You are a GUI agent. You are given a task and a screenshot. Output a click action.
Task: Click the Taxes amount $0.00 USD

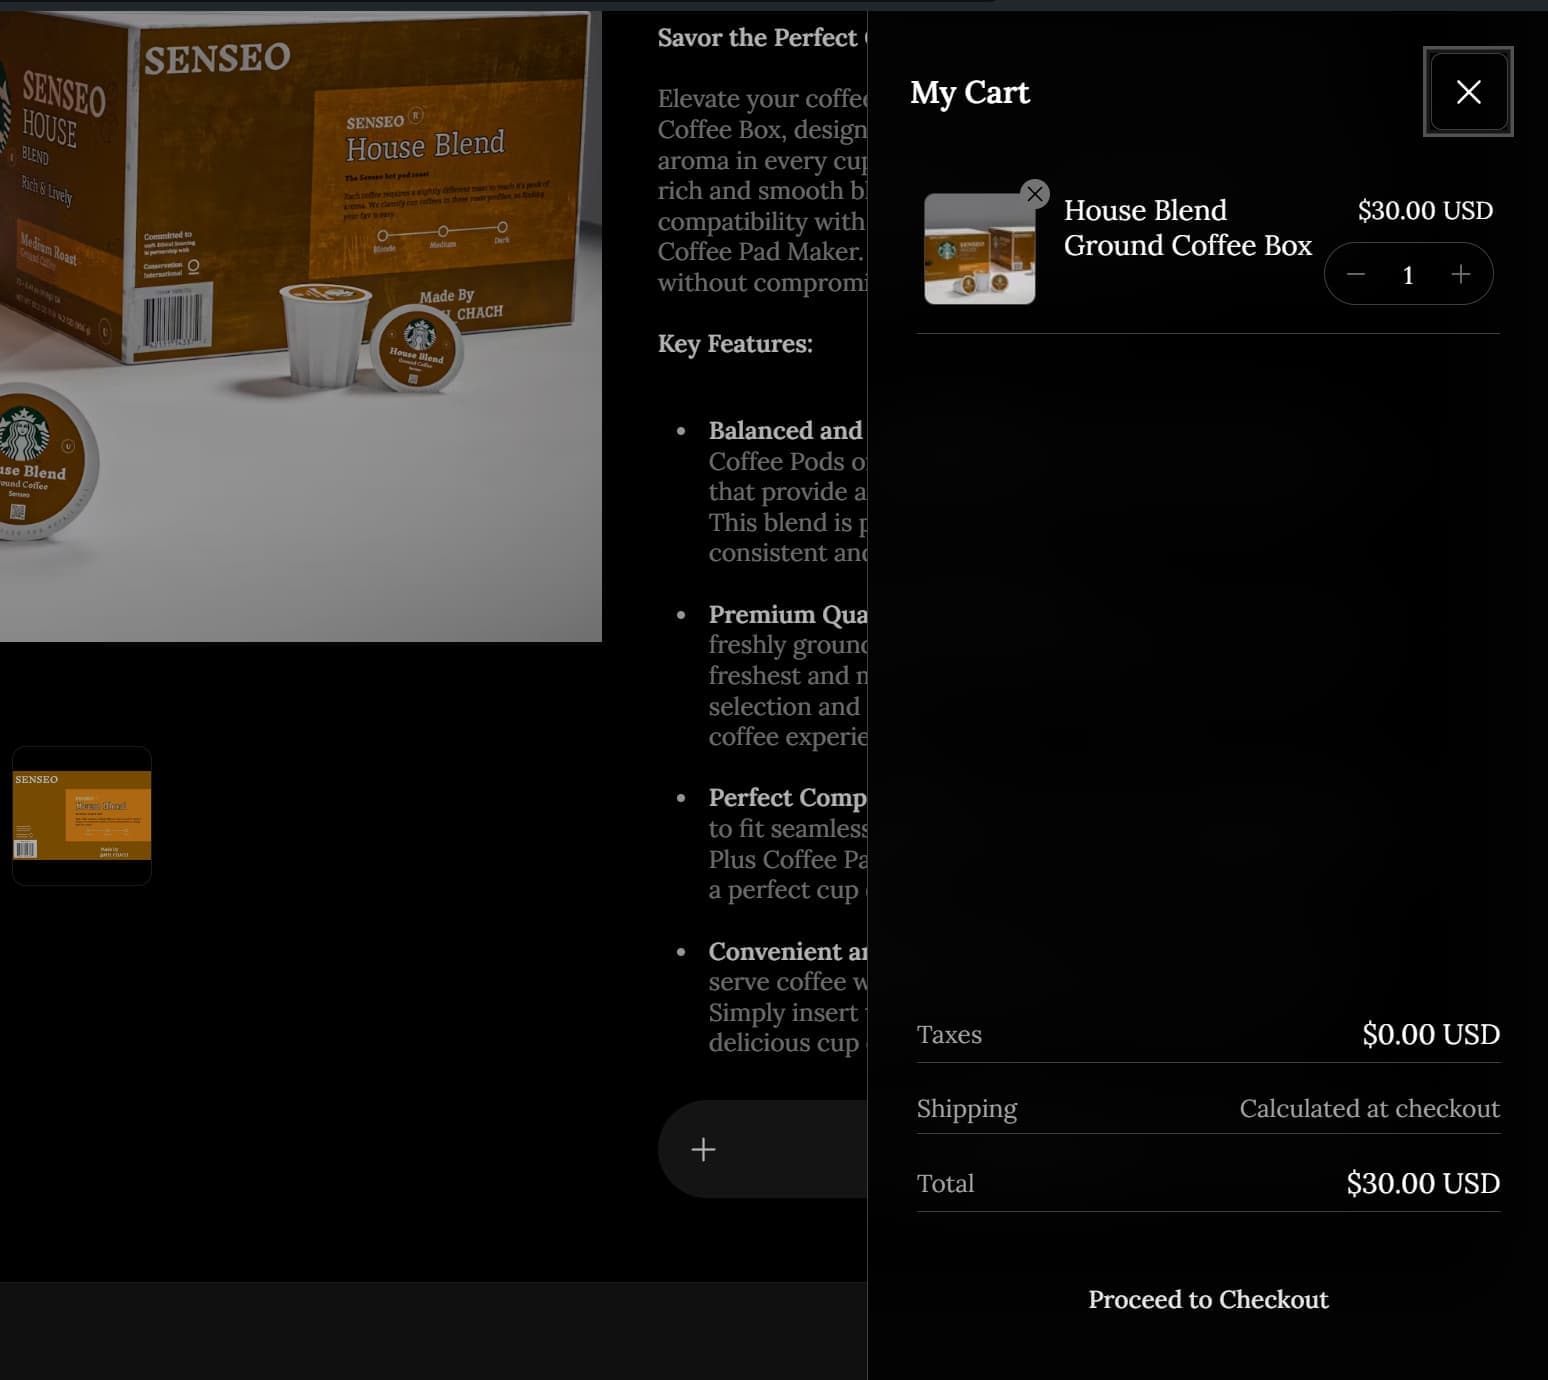[1430, 1035]
